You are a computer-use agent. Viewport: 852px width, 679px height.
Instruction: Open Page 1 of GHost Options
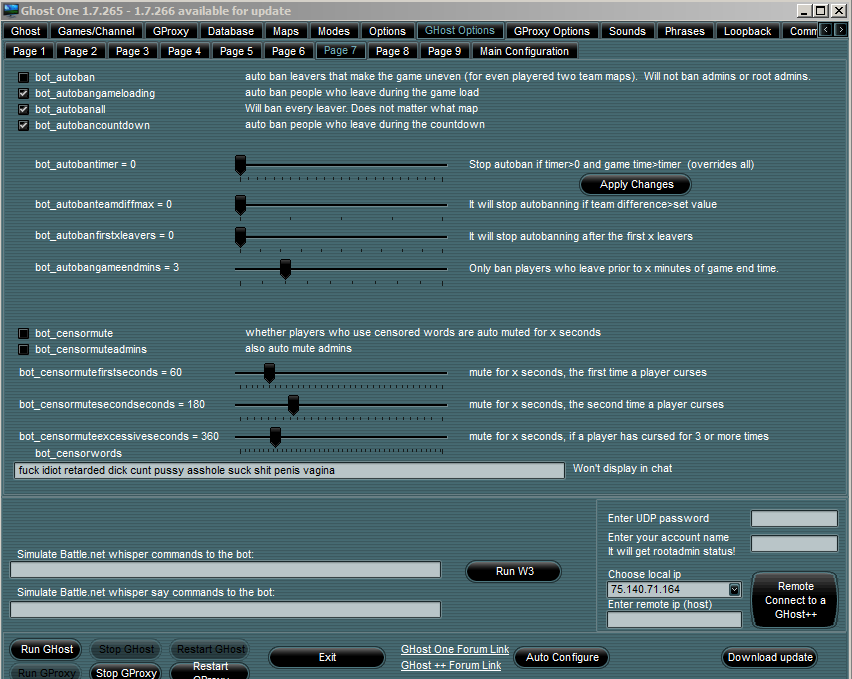point(29,51)
